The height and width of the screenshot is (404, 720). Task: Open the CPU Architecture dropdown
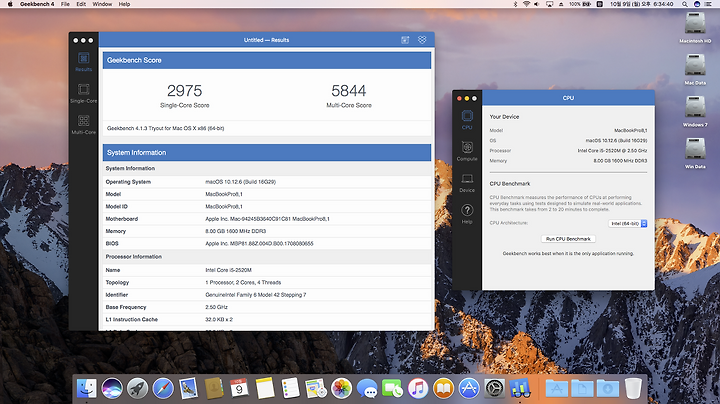[628, 224]
